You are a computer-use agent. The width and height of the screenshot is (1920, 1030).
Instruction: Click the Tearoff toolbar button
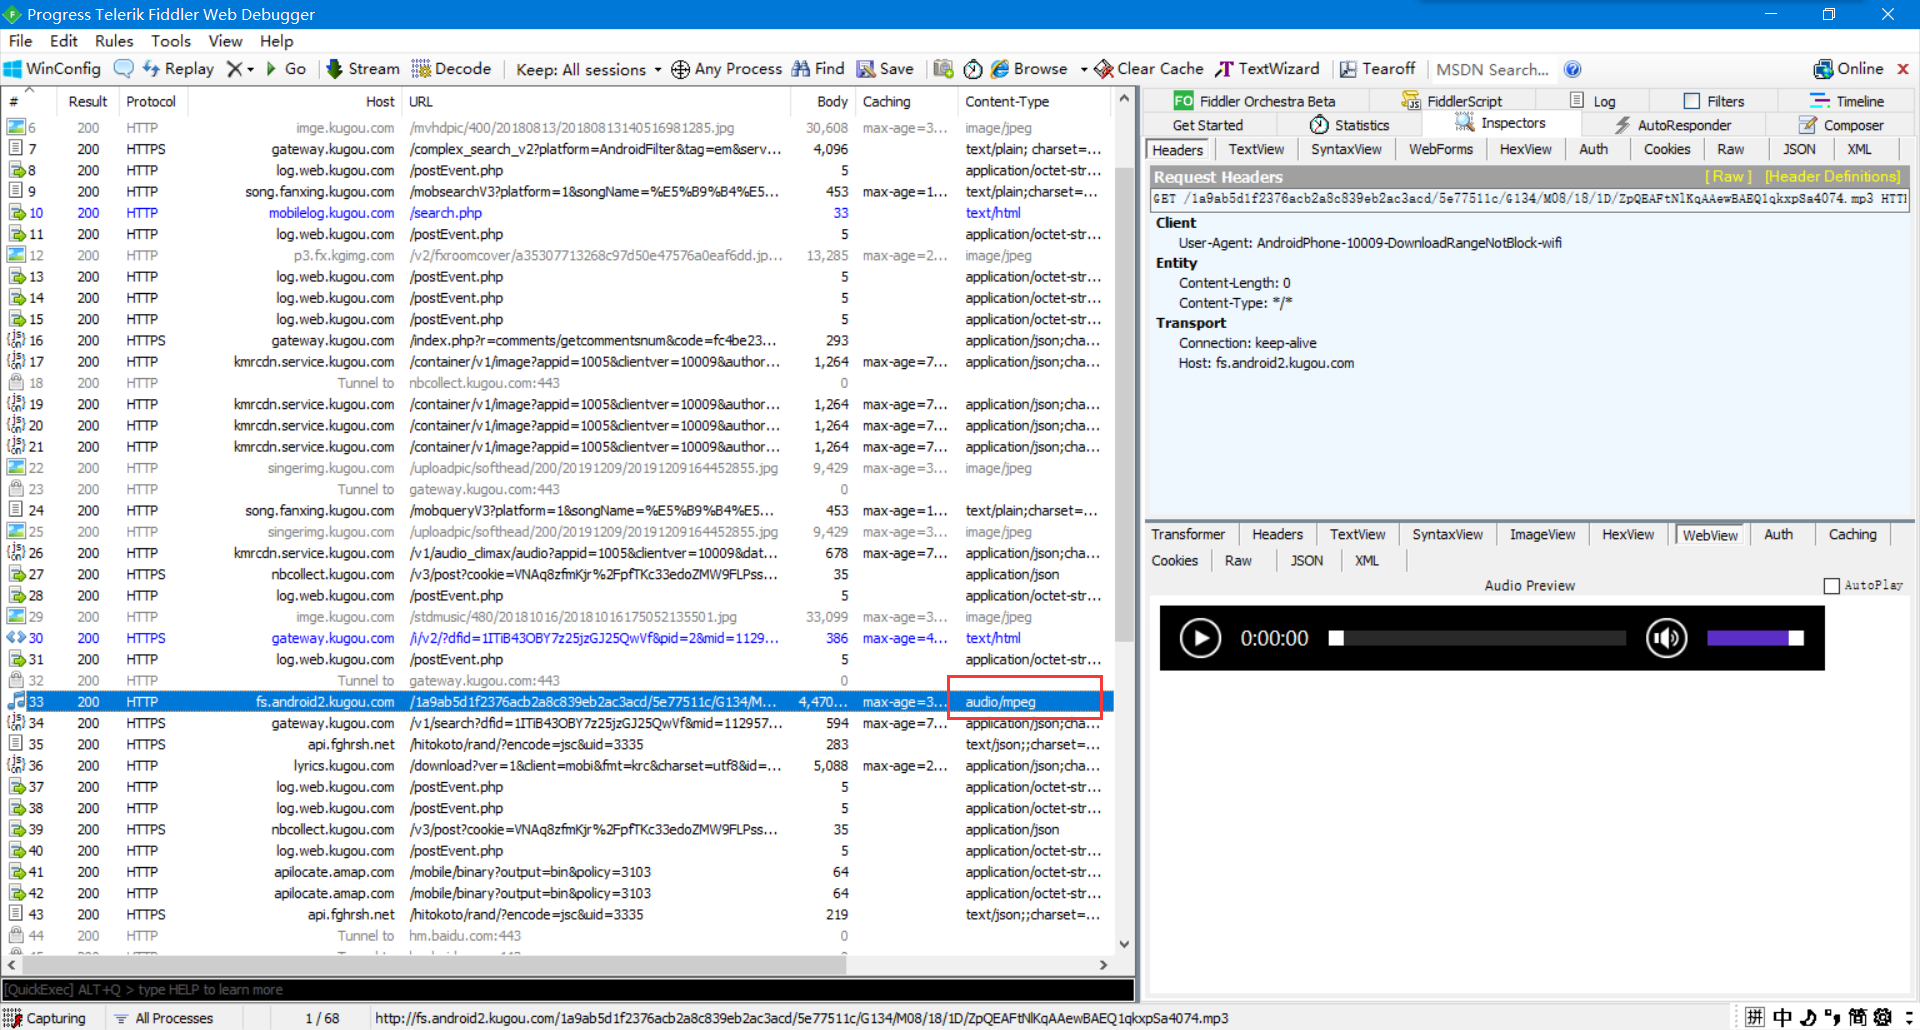coord(1377,69)
